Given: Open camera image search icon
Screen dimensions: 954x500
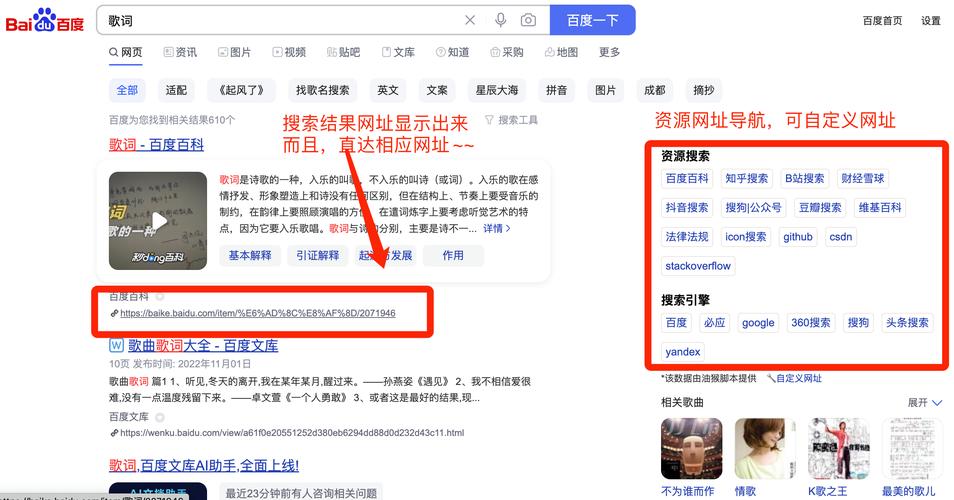Looking at the screenshot, I should pyautogui.click(x=528, y=20).
